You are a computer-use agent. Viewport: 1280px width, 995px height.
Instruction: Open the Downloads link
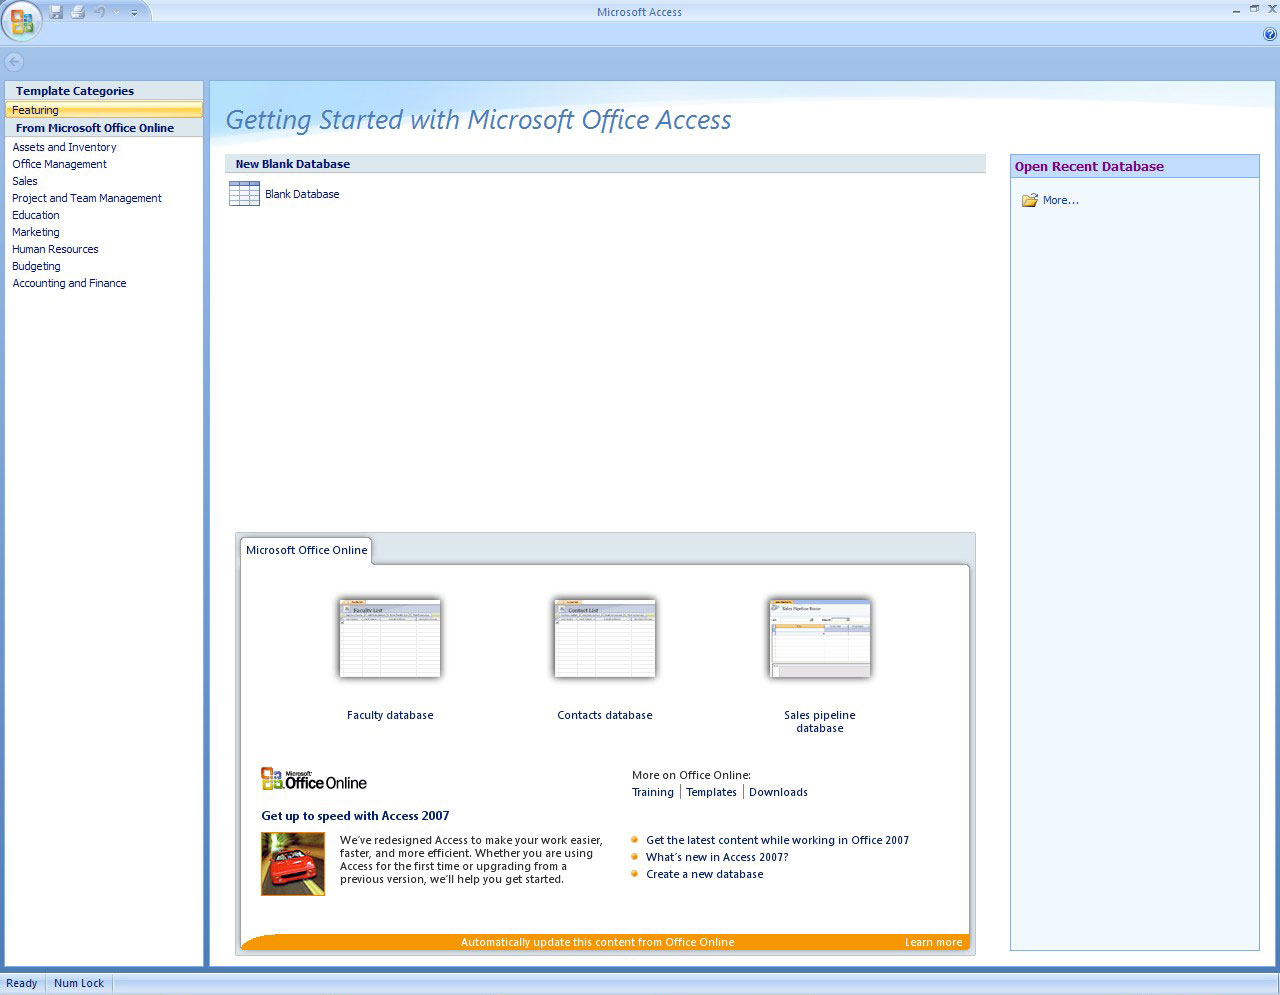(x=778, y=792)
